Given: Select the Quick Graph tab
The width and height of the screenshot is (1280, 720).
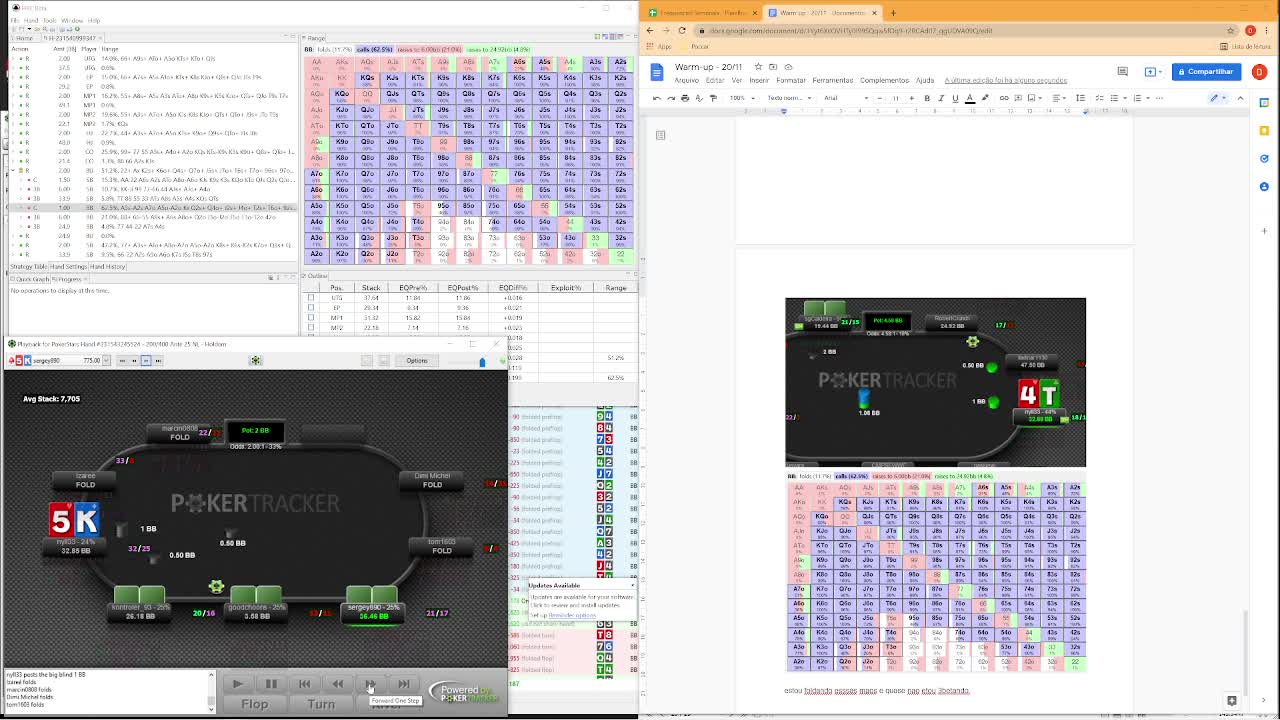Looking at the screenshot, I should [31, 279].
